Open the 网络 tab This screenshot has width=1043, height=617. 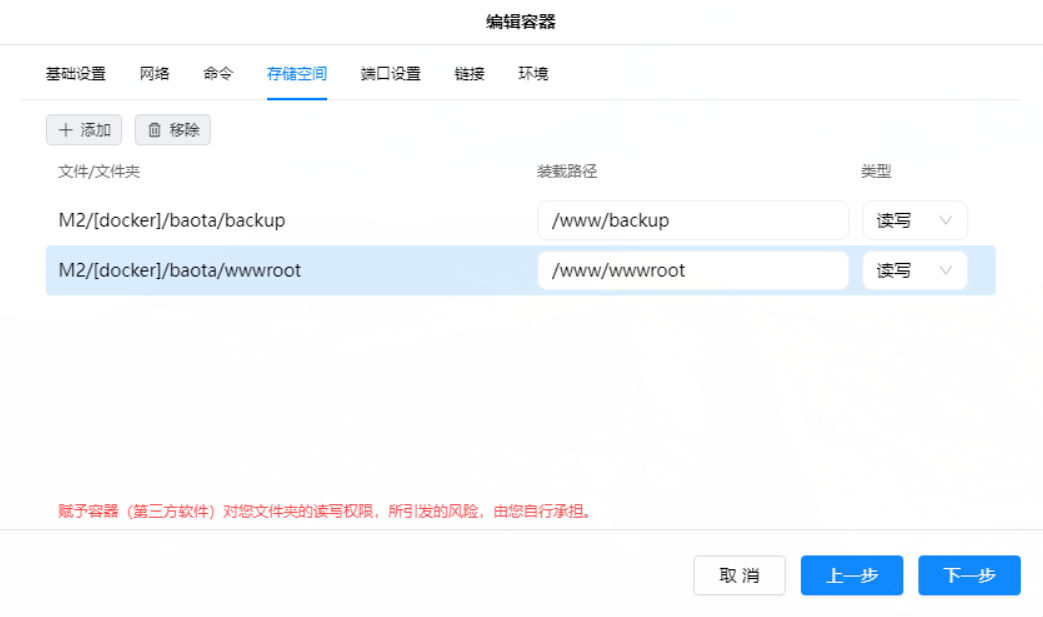(154, 73)
